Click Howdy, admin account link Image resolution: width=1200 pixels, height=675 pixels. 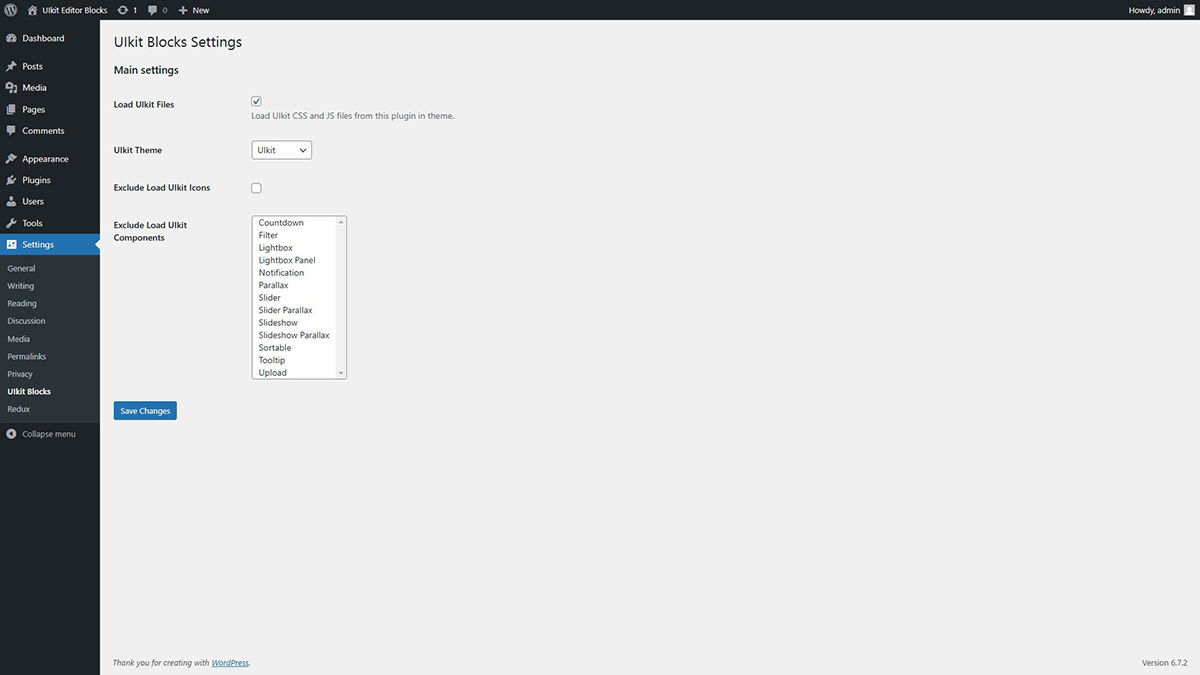[x=1154, y=10]
